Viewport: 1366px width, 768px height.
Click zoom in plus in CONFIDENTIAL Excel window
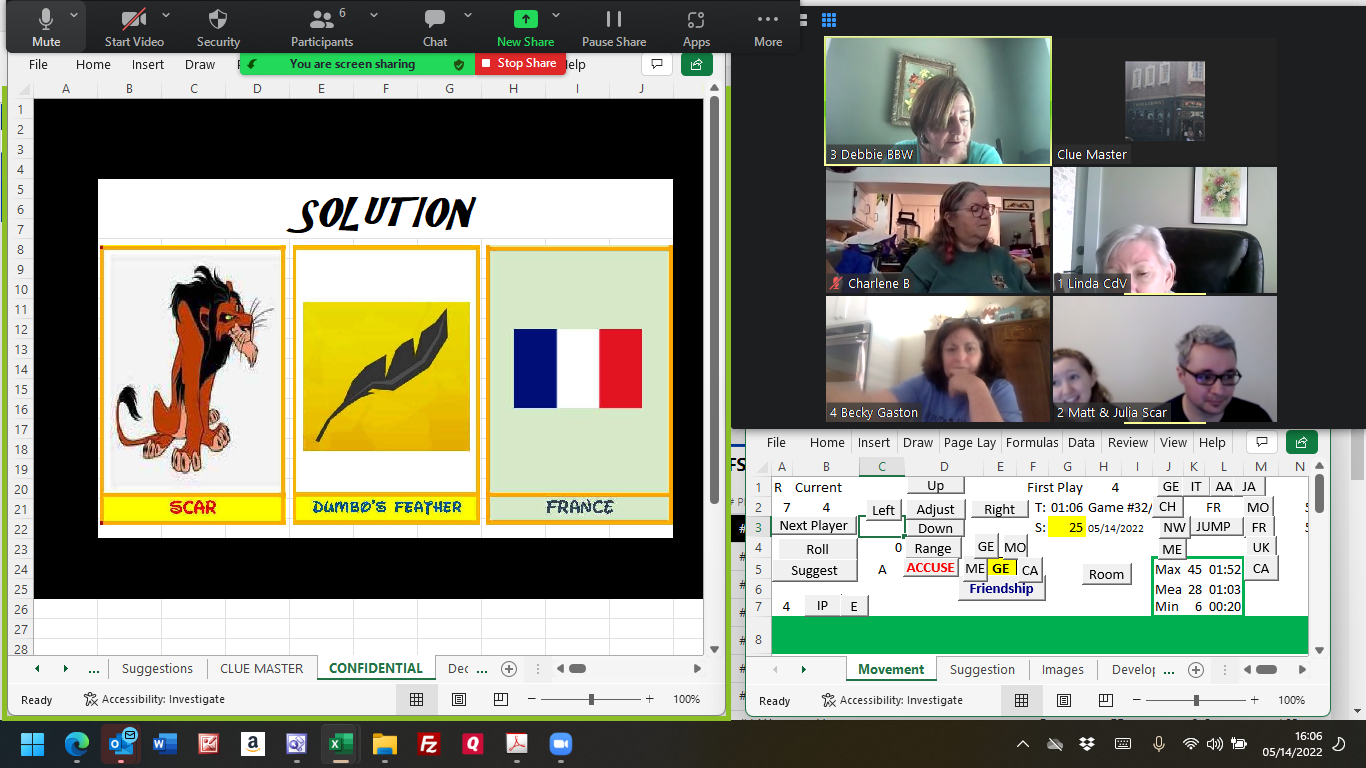tap(650, 699)
